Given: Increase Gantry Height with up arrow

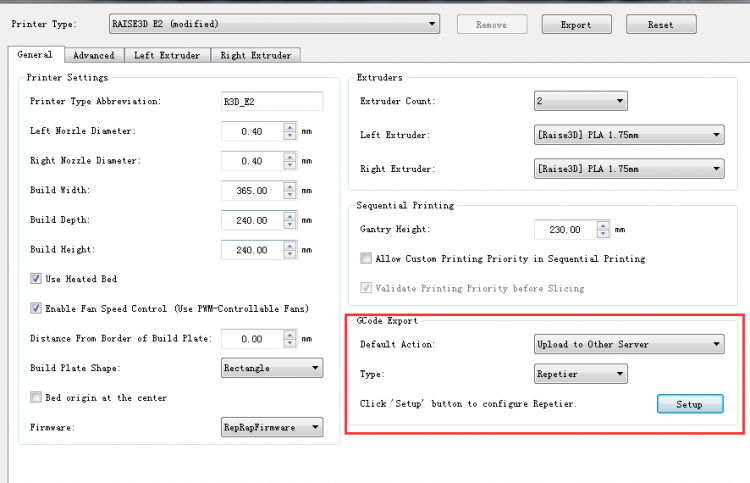Looking at the screenshot, I should click(x=603, y=225).
